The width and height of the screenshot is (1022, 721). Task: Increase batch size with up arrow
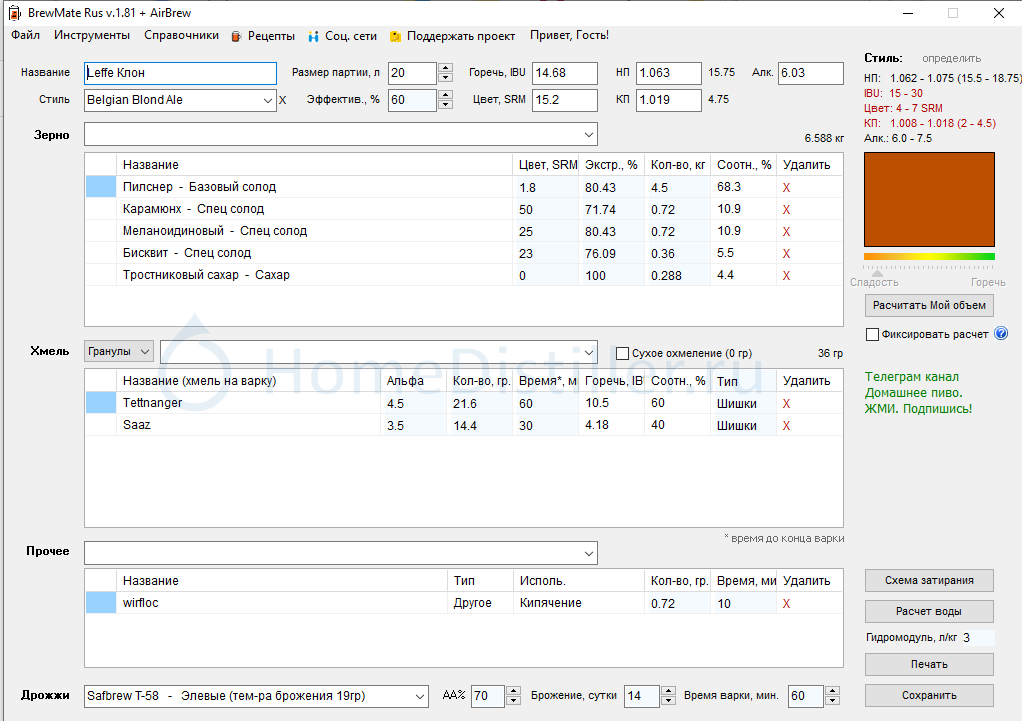[x=446, y=68]
